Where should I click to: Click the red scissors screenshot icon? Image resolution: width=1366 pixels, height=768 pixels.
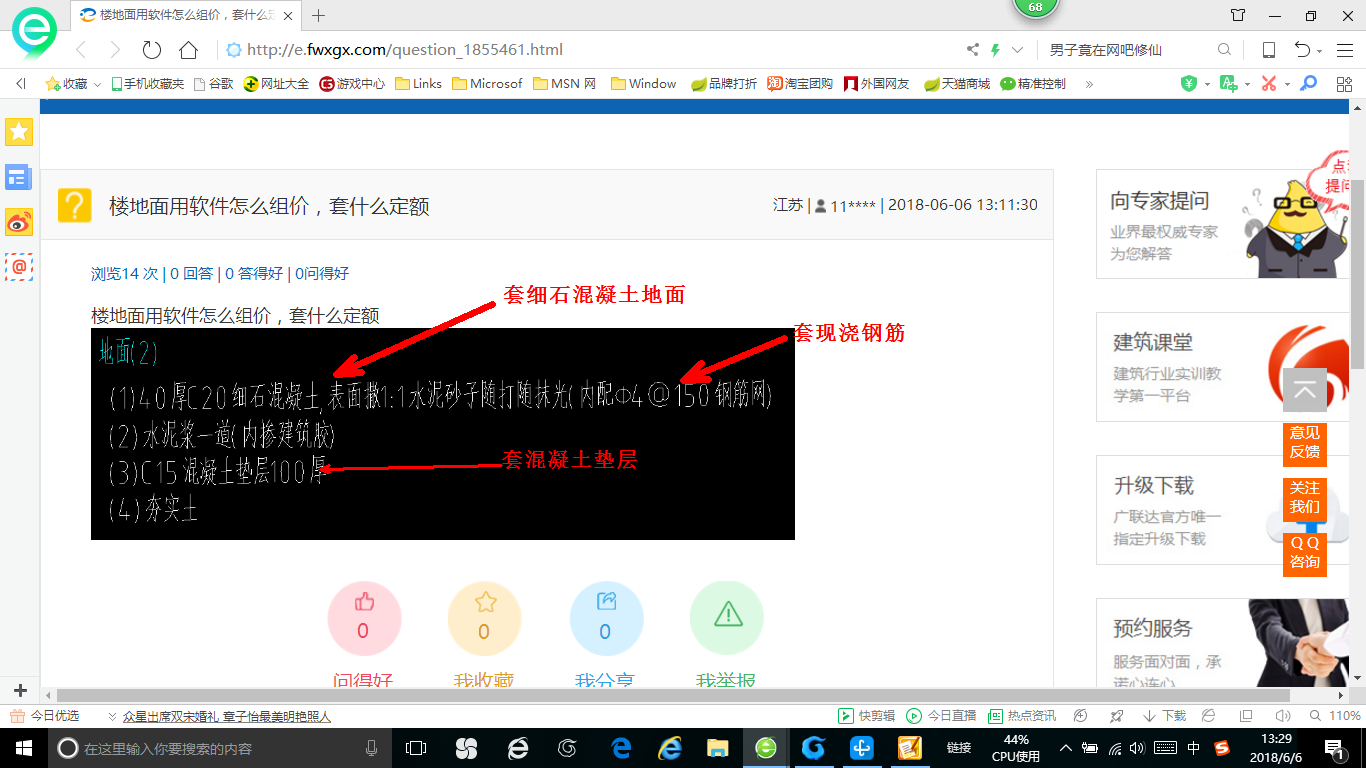tap(1268, 84)
